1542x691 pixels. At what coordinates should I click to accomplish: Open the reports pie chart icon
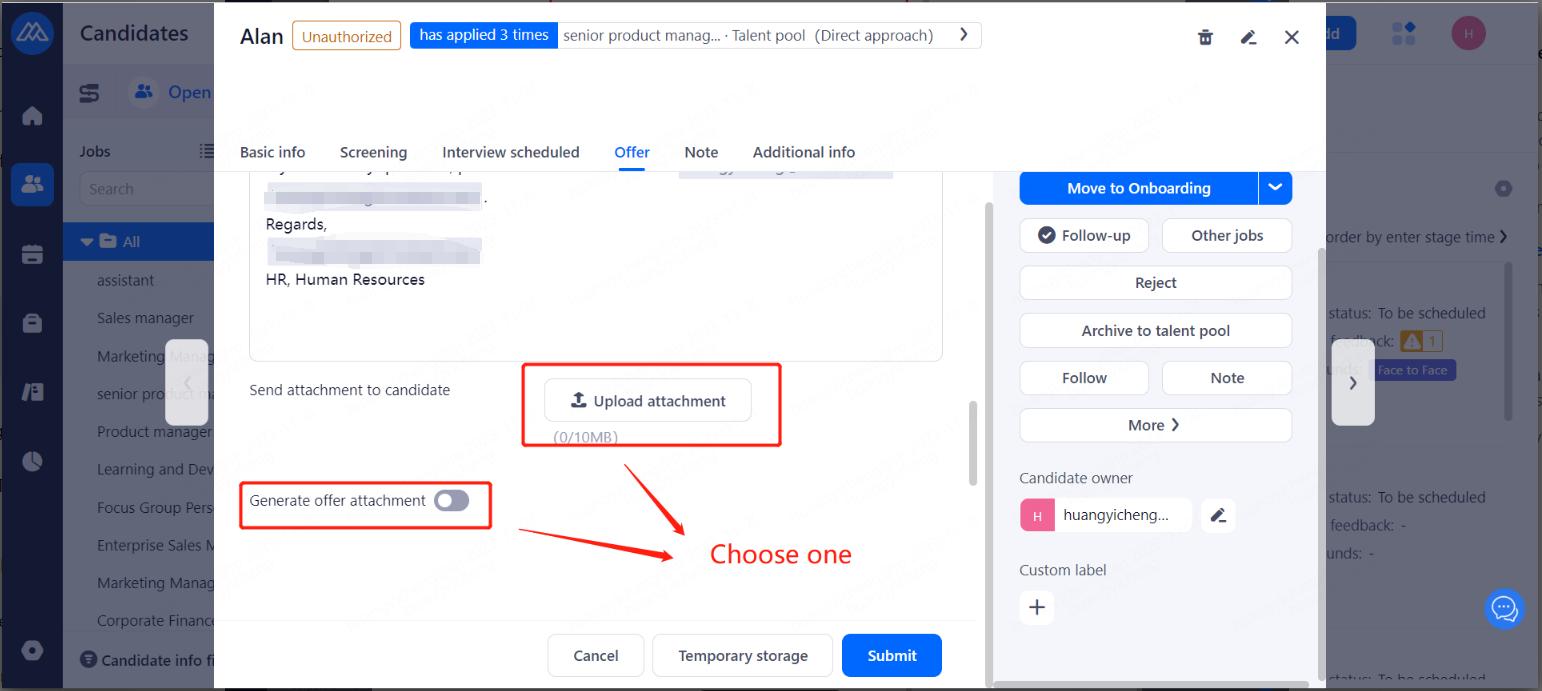click(32, 461)
